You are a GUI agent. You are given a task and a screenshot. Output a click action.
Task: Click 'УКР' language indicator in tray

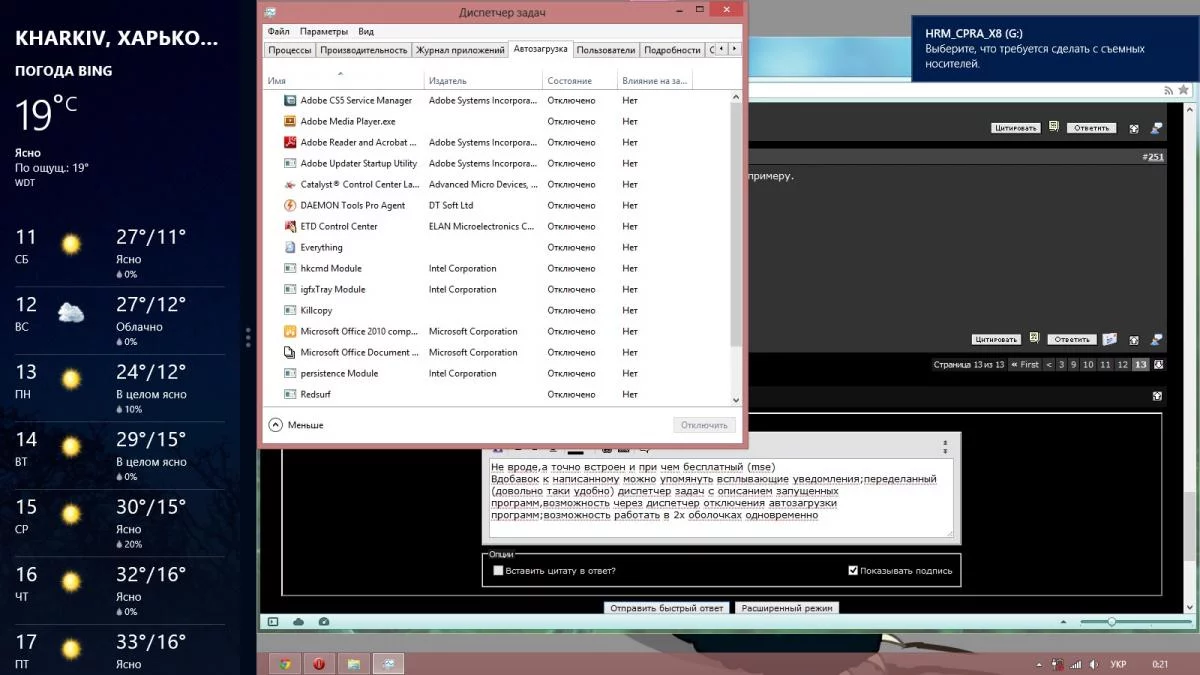(x=1119, y=664)
